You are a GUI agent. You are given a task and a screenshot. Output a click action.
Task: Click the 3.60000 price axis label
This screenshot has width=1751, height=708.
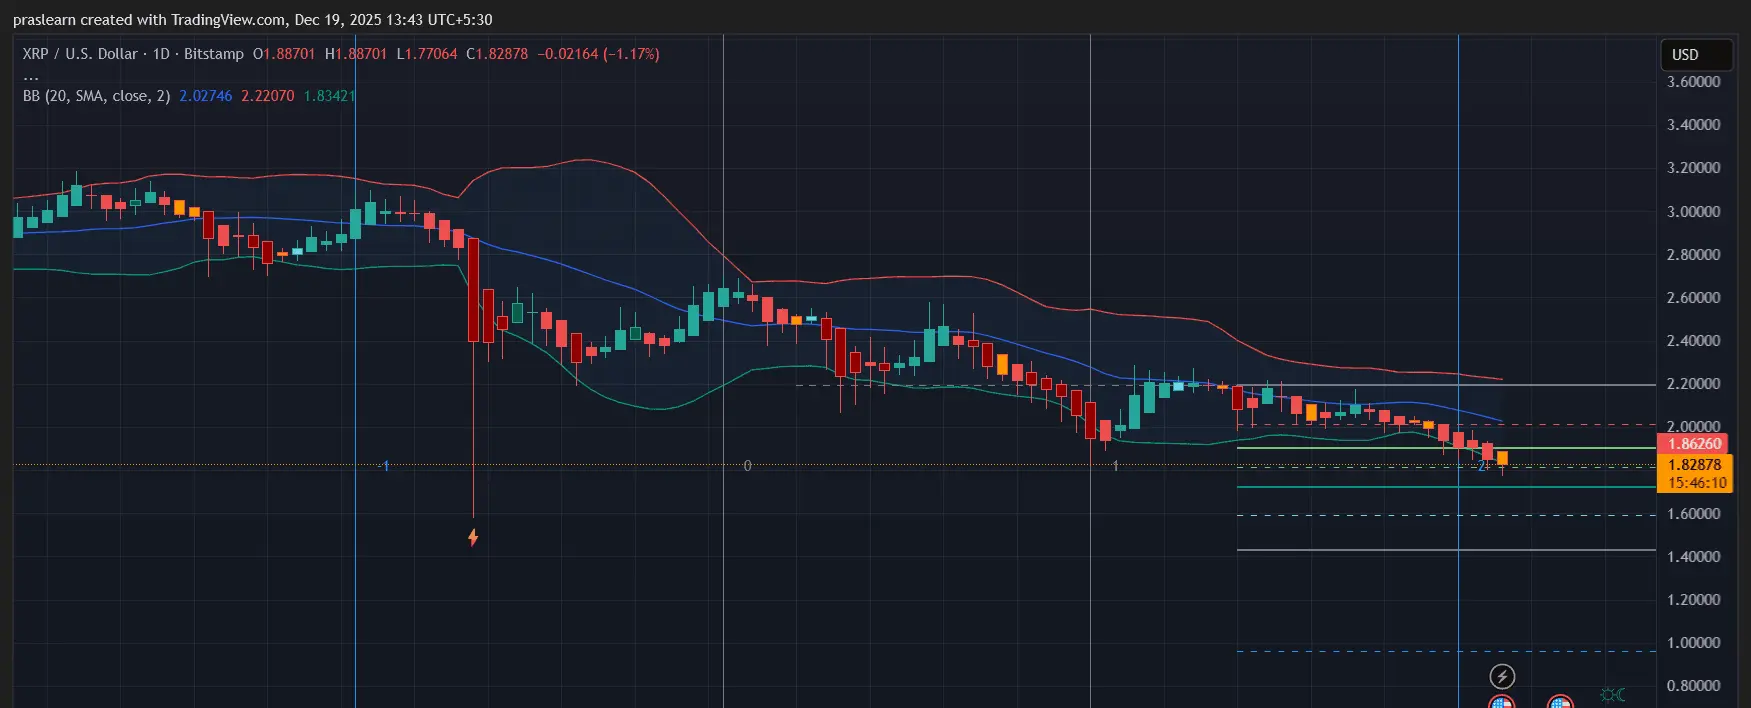click(x=1693, y=82)
